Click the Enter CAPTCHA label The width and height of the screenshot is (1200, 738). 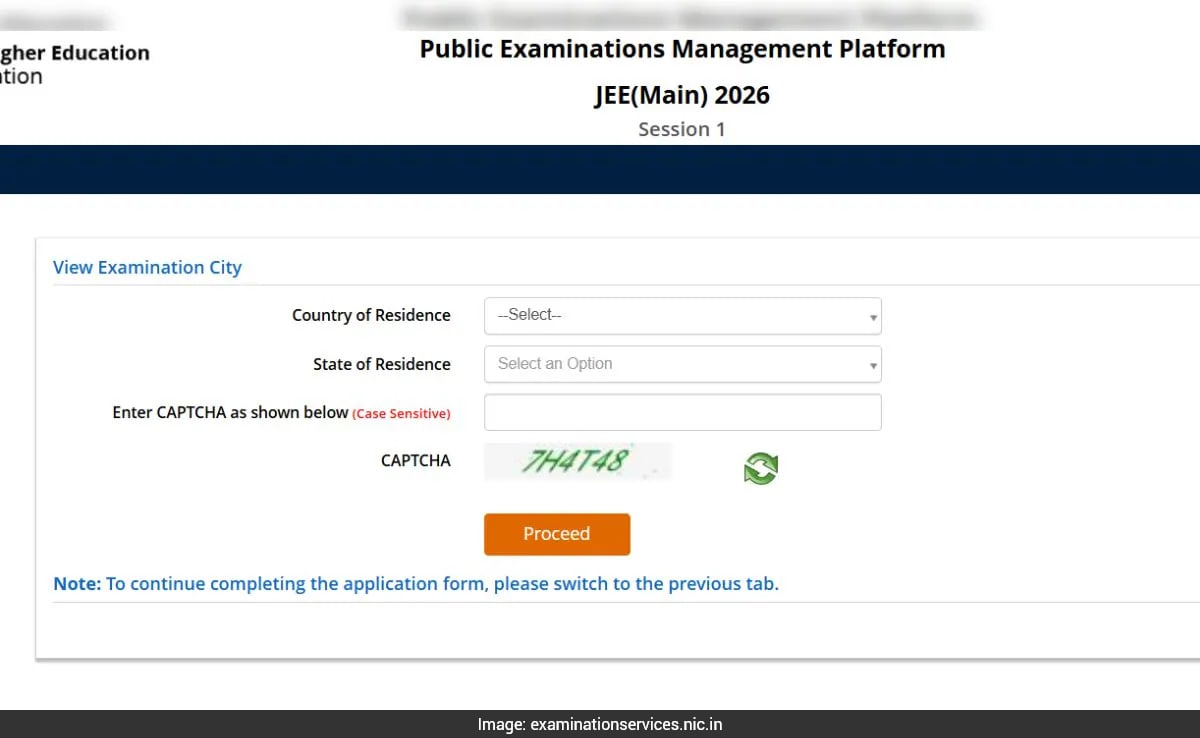pos(228,412)
